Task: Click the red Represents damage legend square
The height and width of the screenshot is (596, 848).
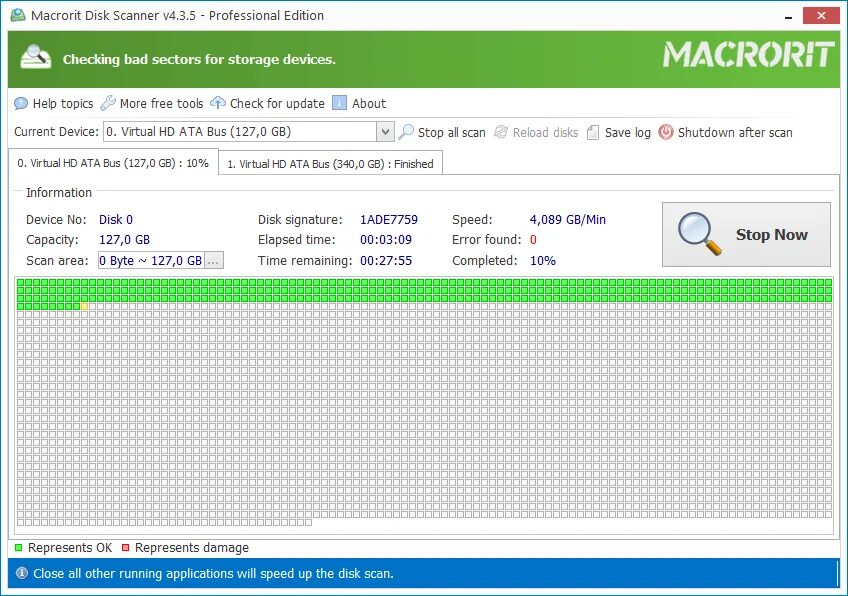Action: pyautogui.click(x=125, y=547)
